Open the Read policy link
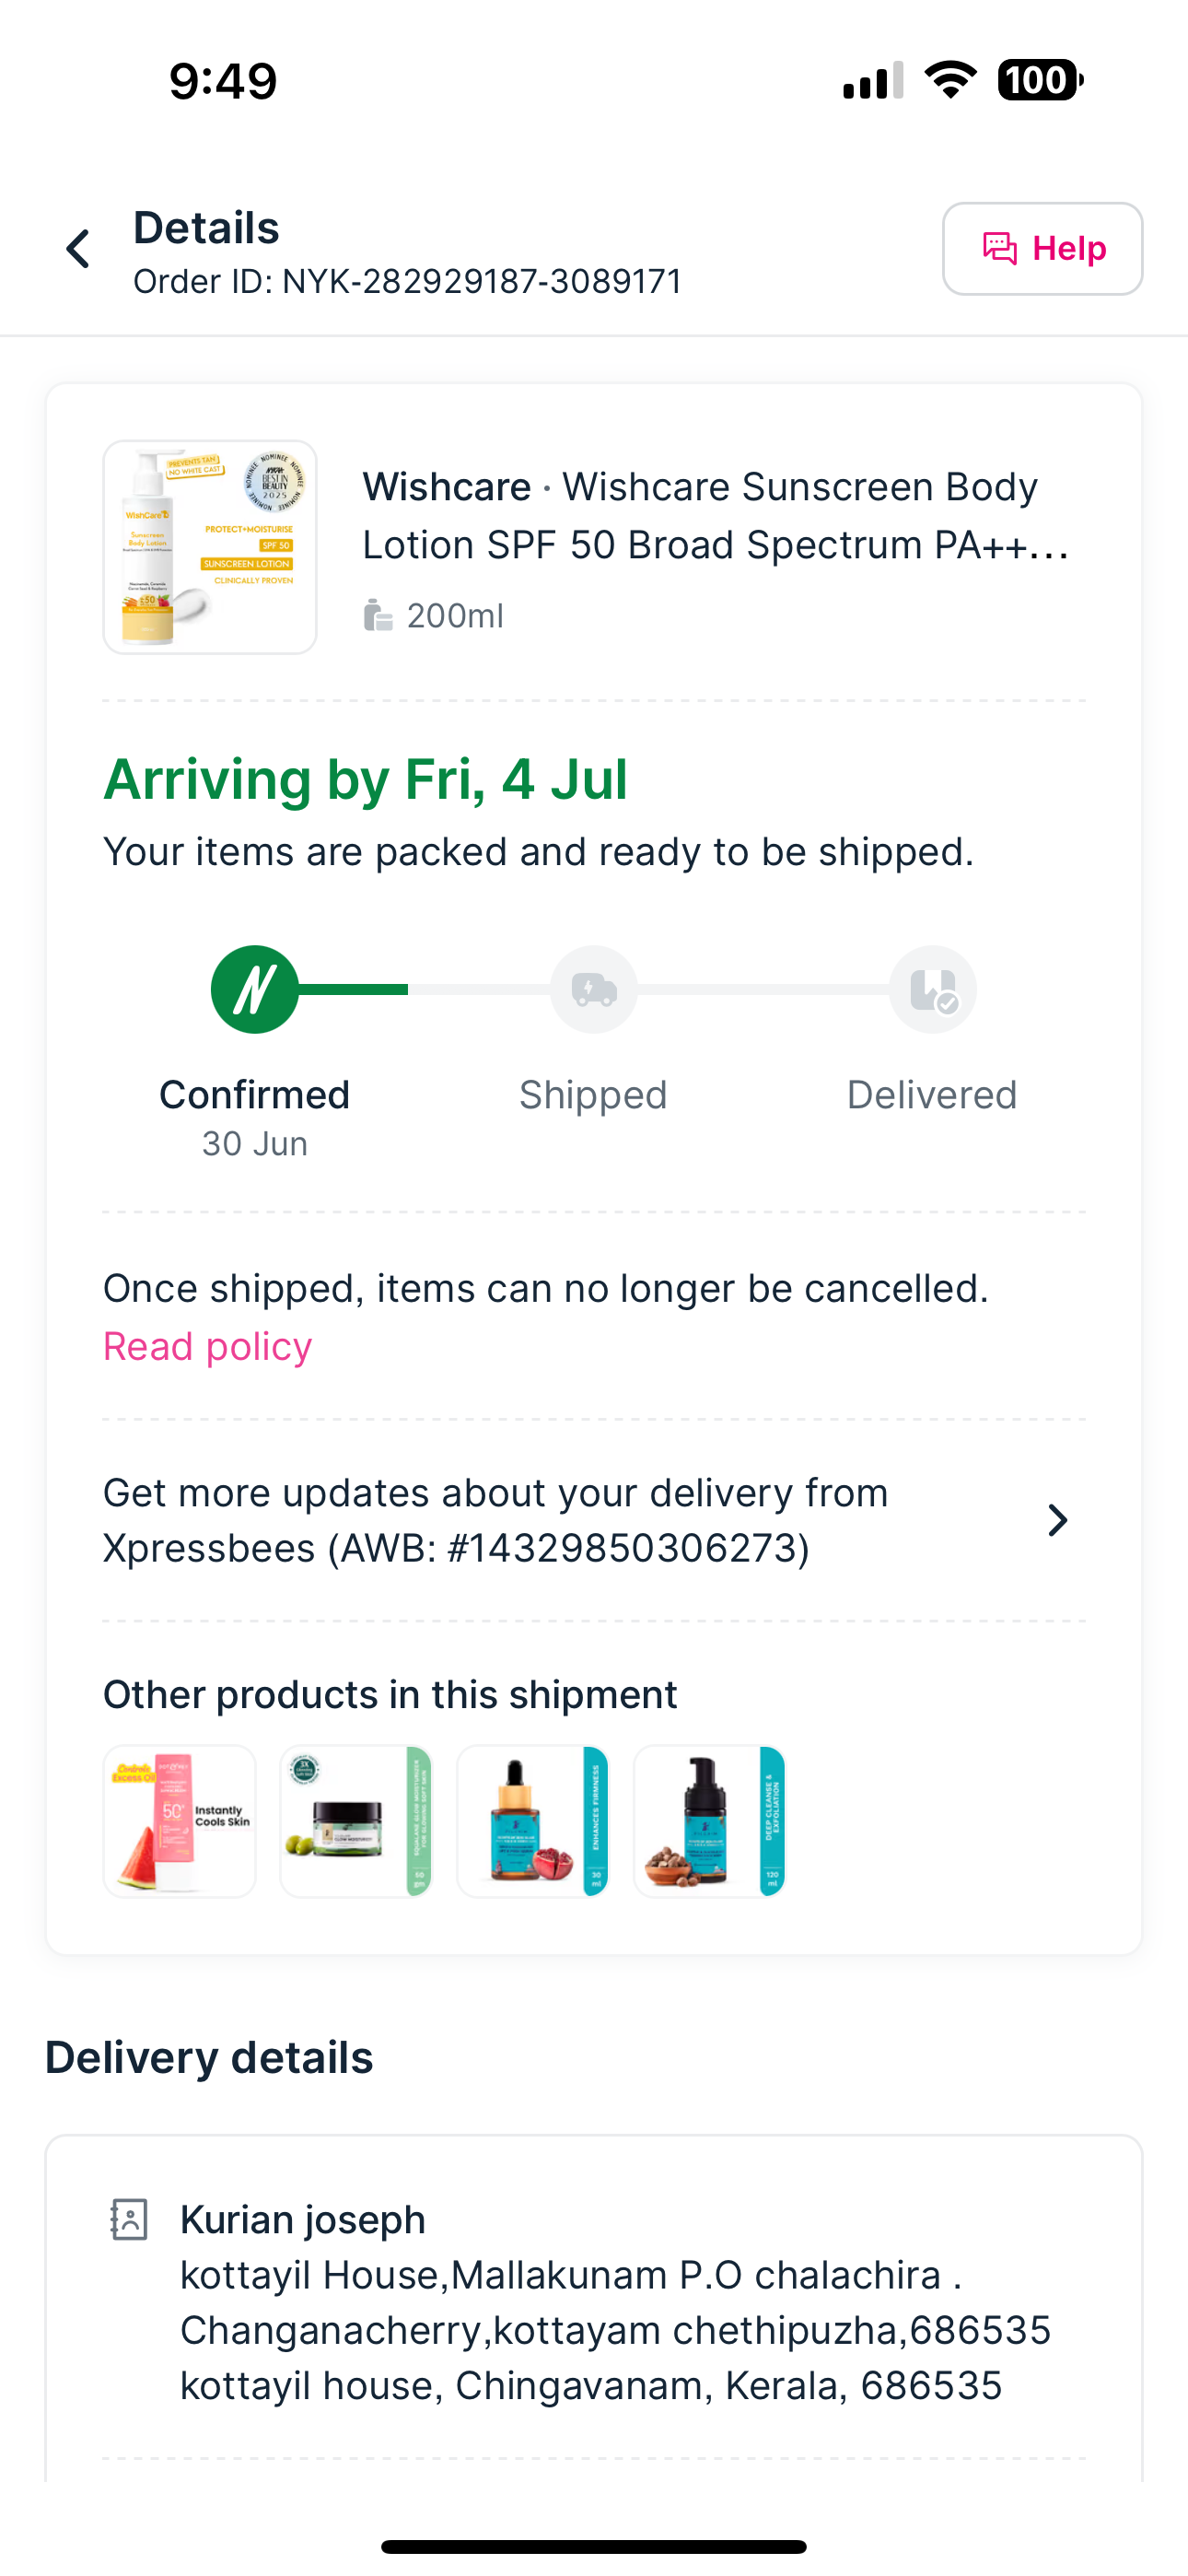The image size is (1188, 2576). coord(208,1347)
